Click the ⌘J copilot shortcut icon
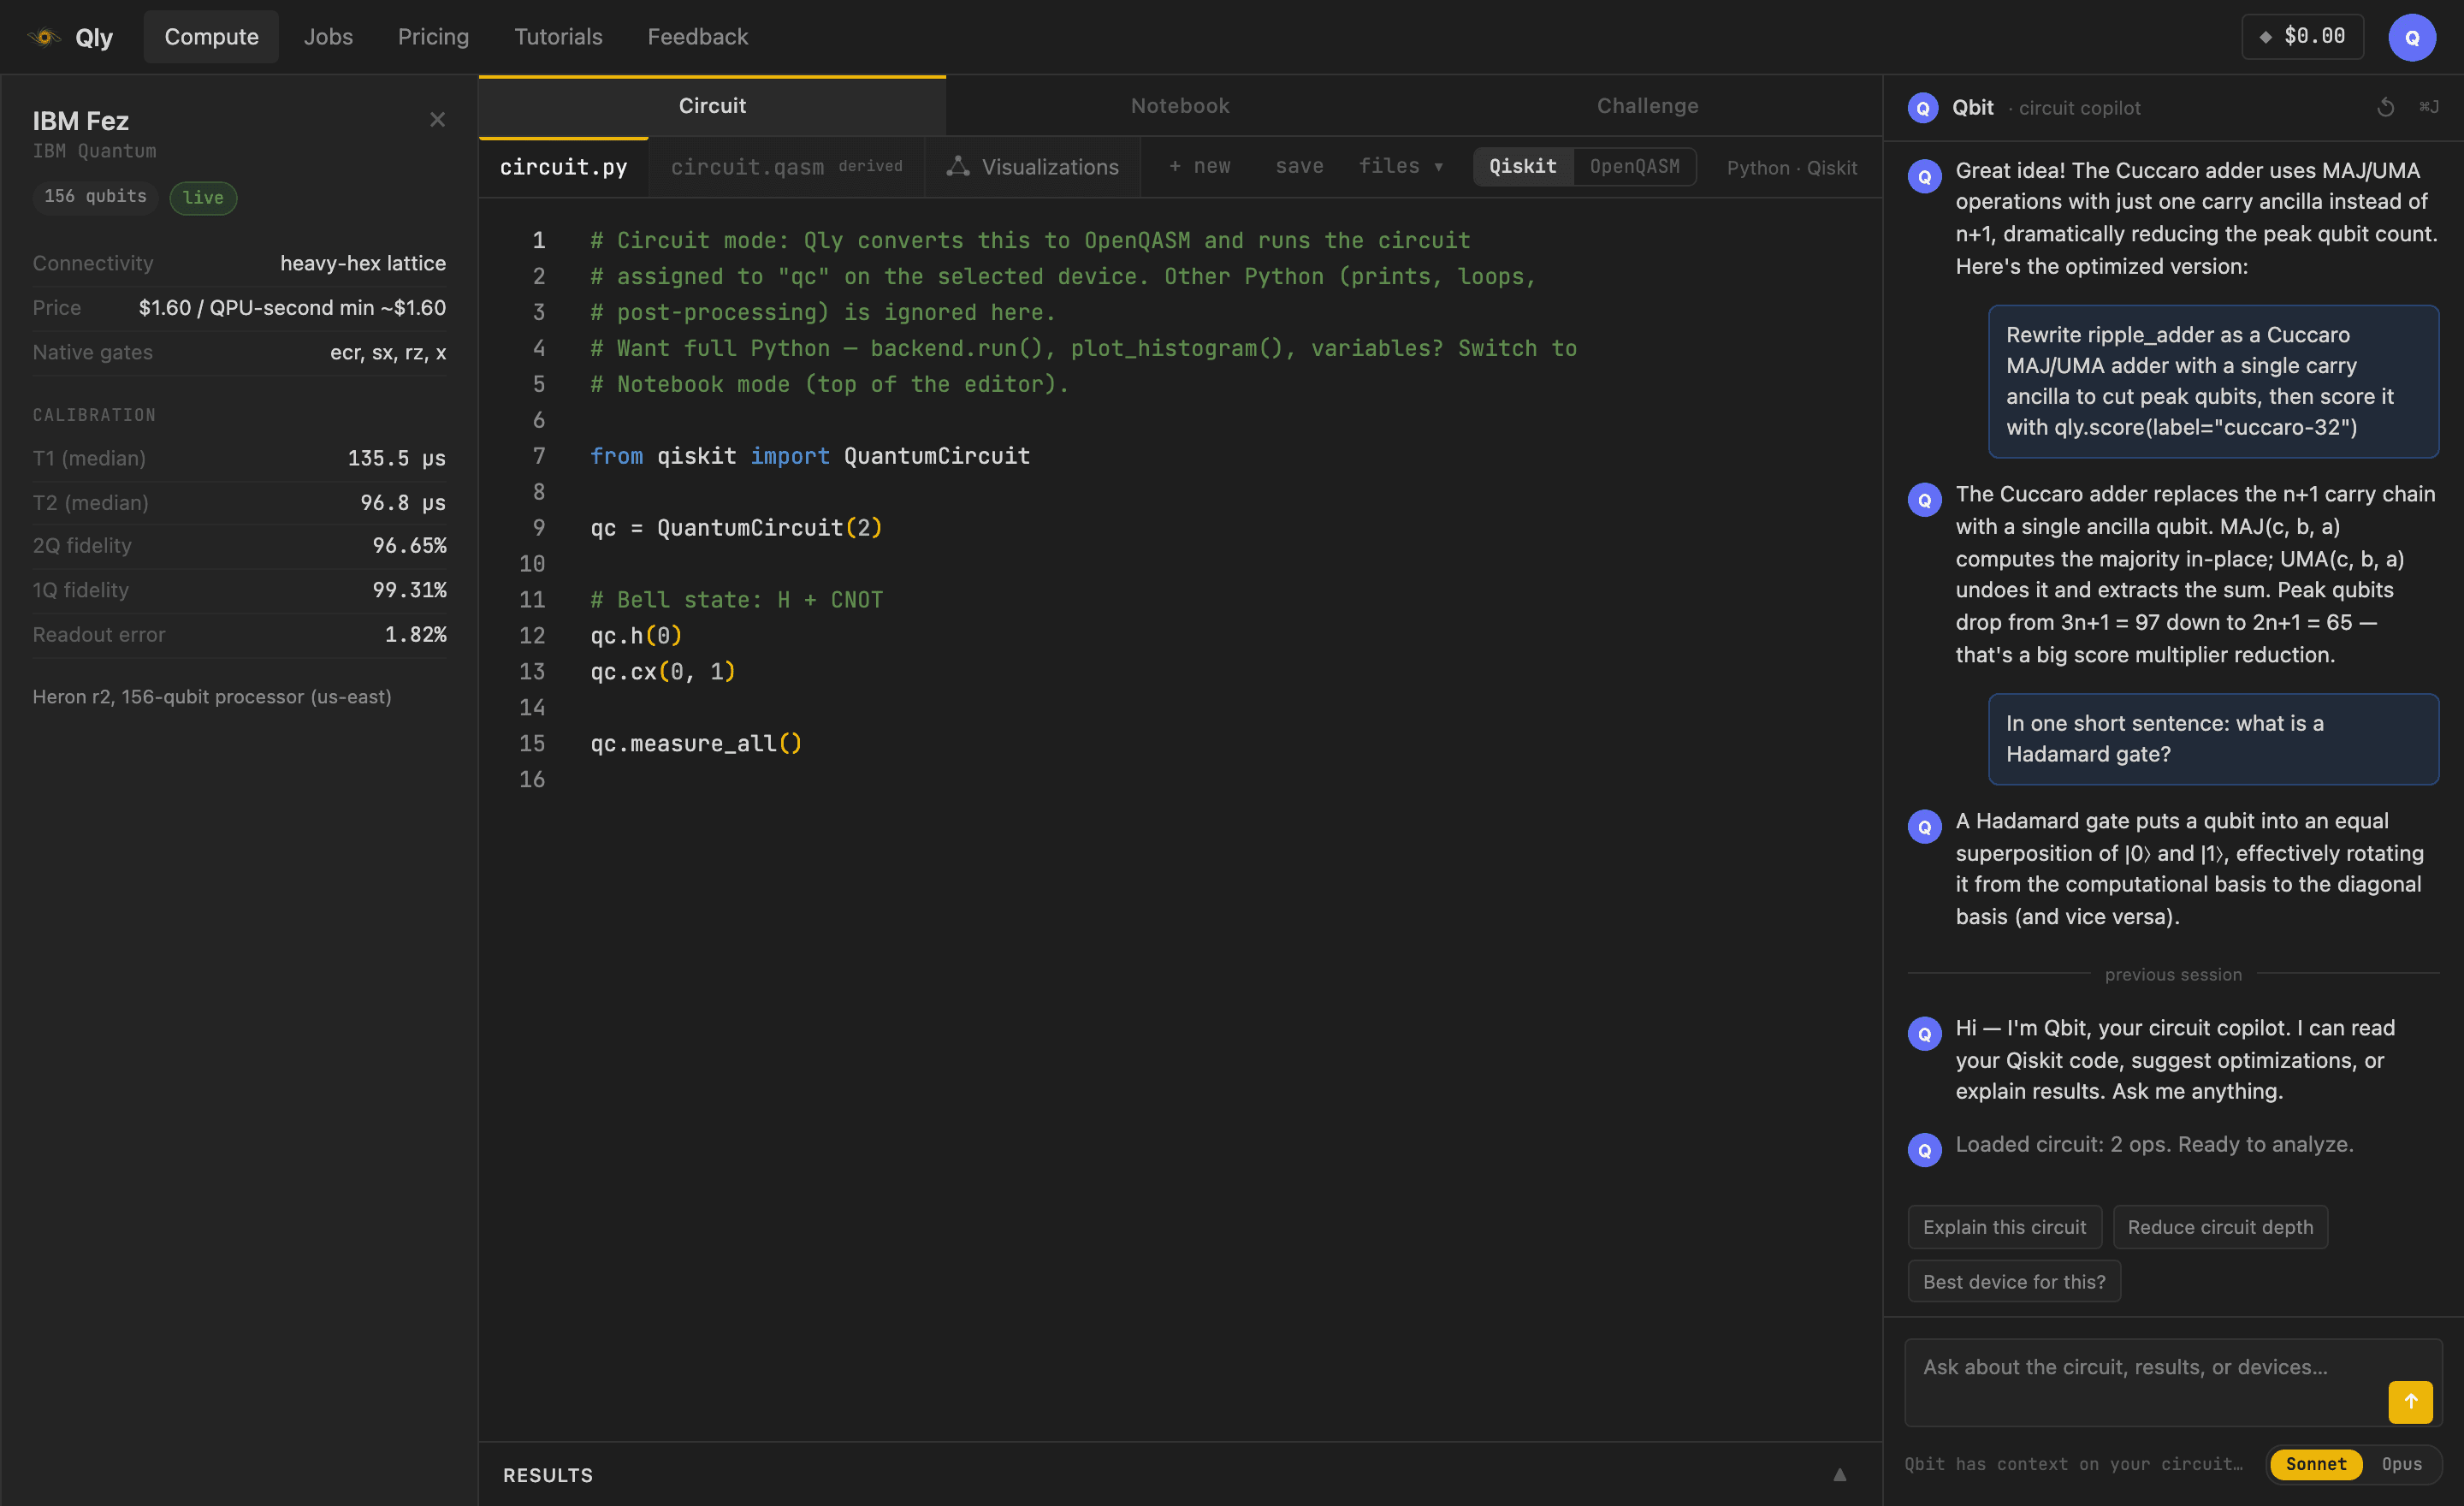The width and height of the screenshot is (2464, 1506). pyautogui.click(x=2429, y=107)
